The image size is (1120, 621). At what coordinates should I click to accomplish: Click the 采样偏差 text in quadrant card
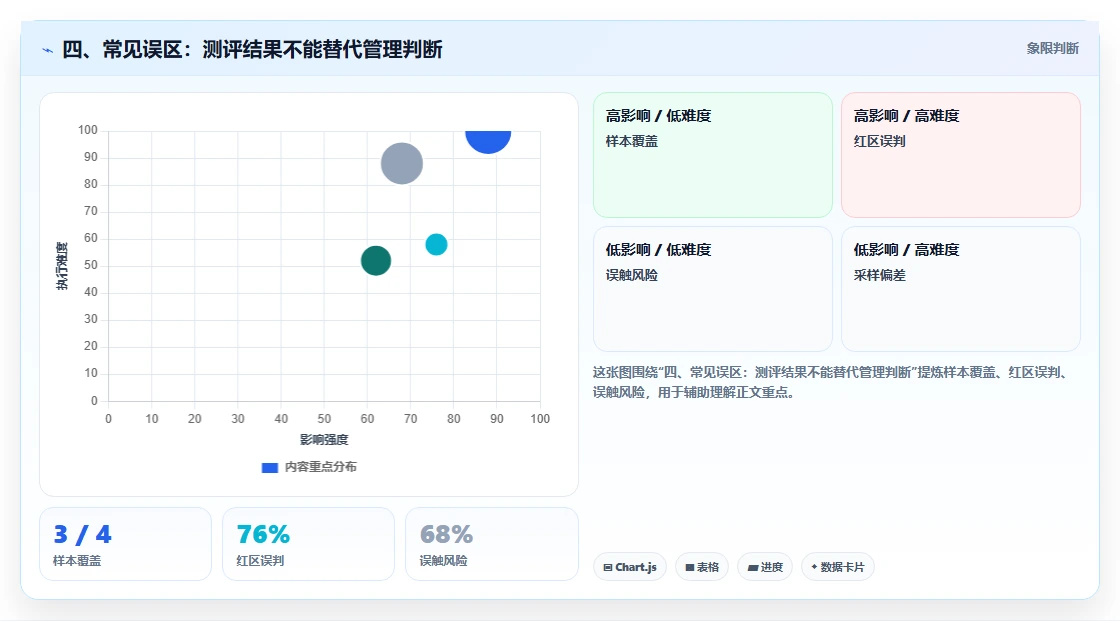[880, 275]
